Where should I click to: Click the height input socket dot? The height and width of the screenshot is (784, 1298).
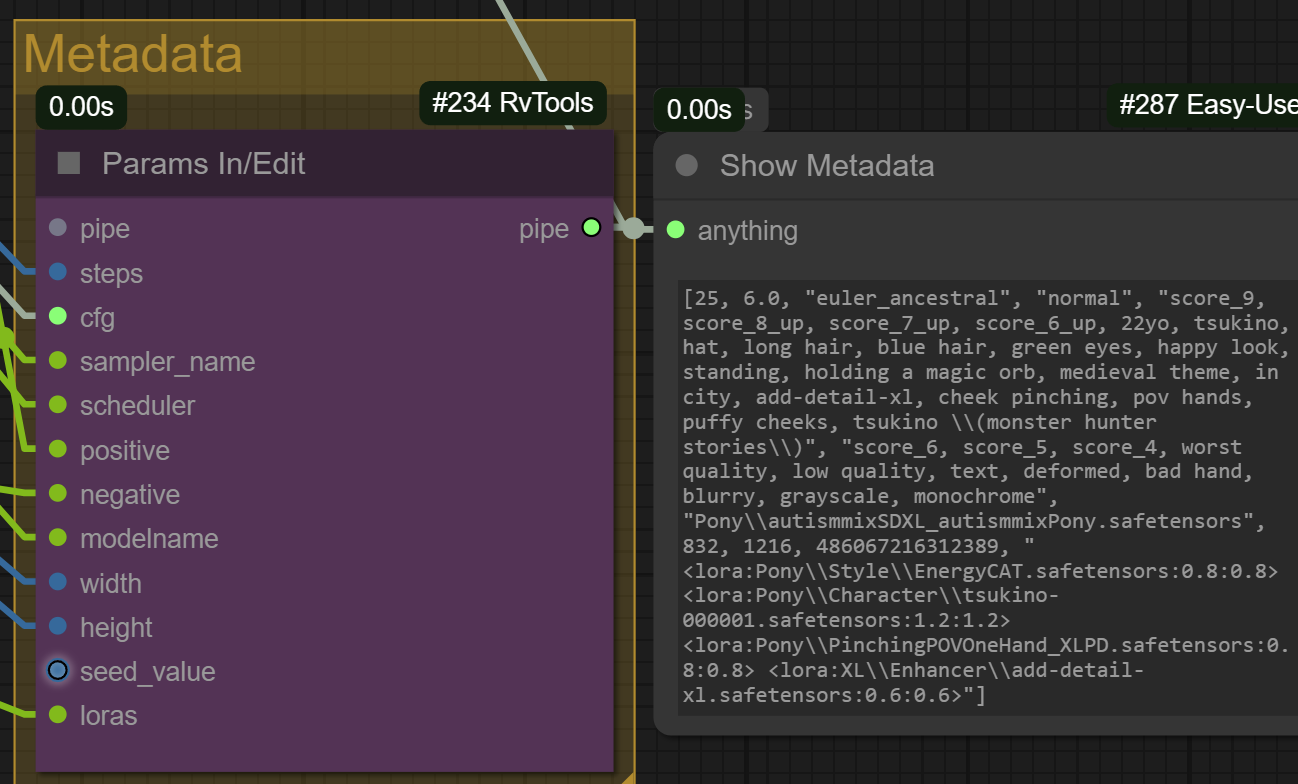click(58, 626)
